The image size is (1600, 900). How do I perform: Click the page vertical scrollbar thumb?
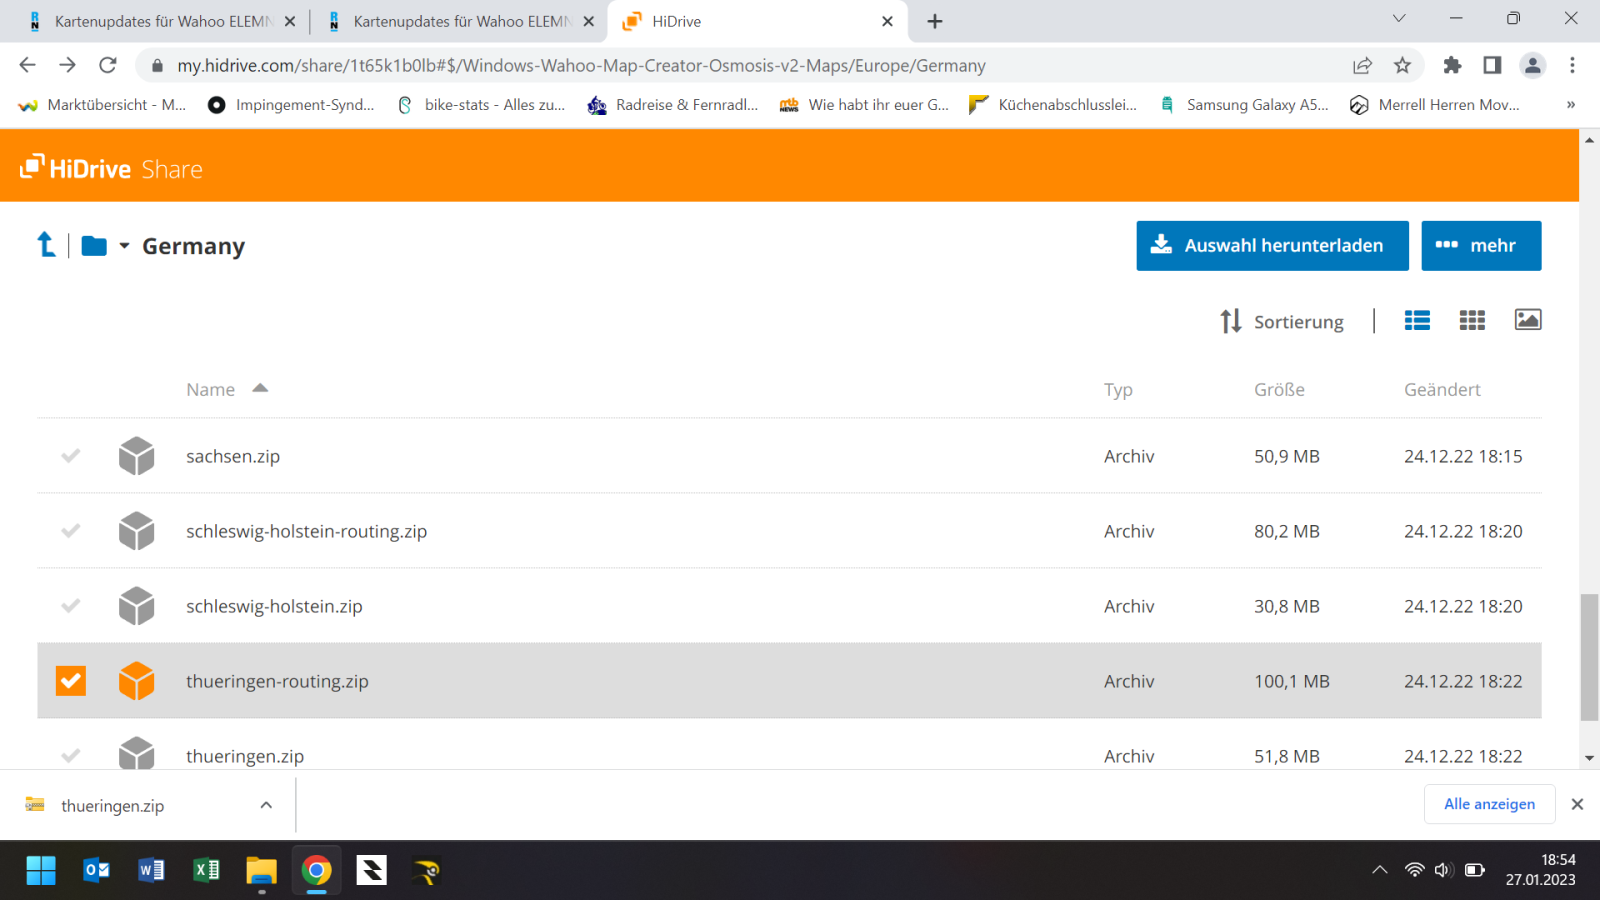[x=1589, y=656]
